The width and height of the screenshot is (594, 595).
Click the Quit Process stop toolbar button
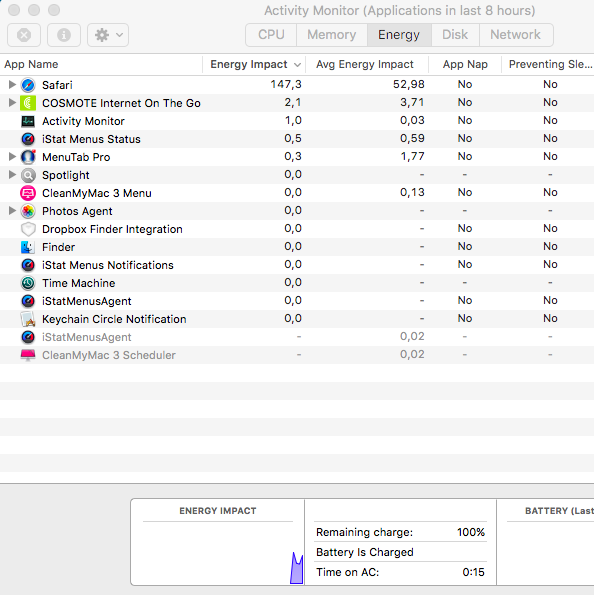[x=24, y=35]
